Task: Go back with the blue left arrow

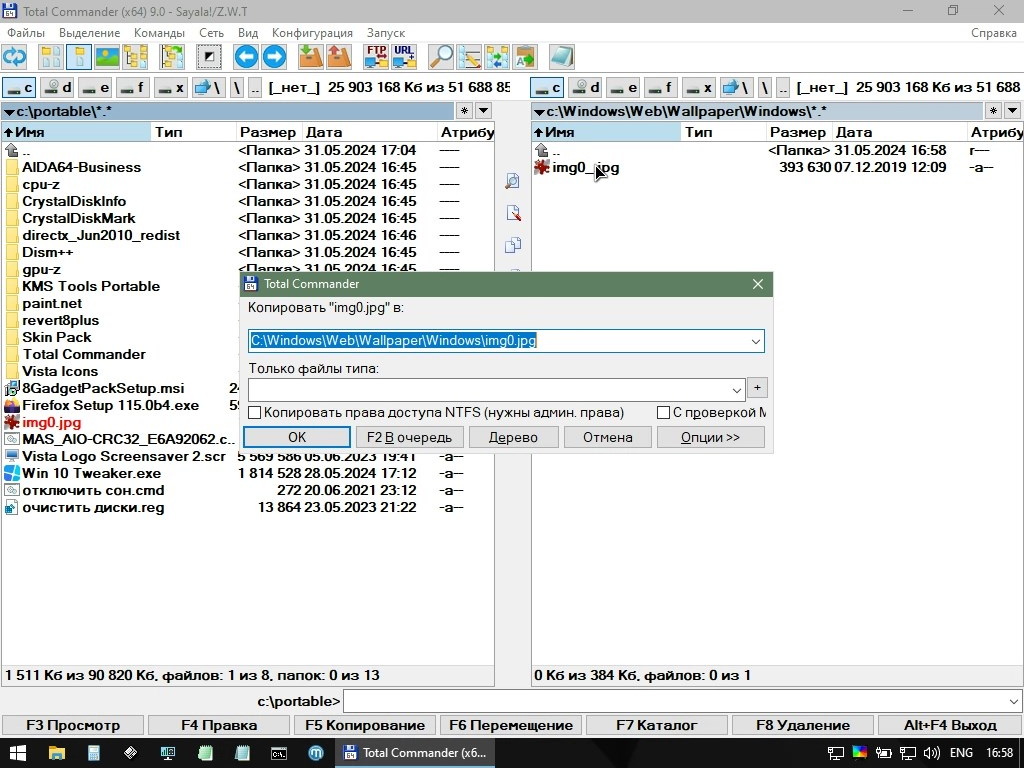Action: [246, 57]
